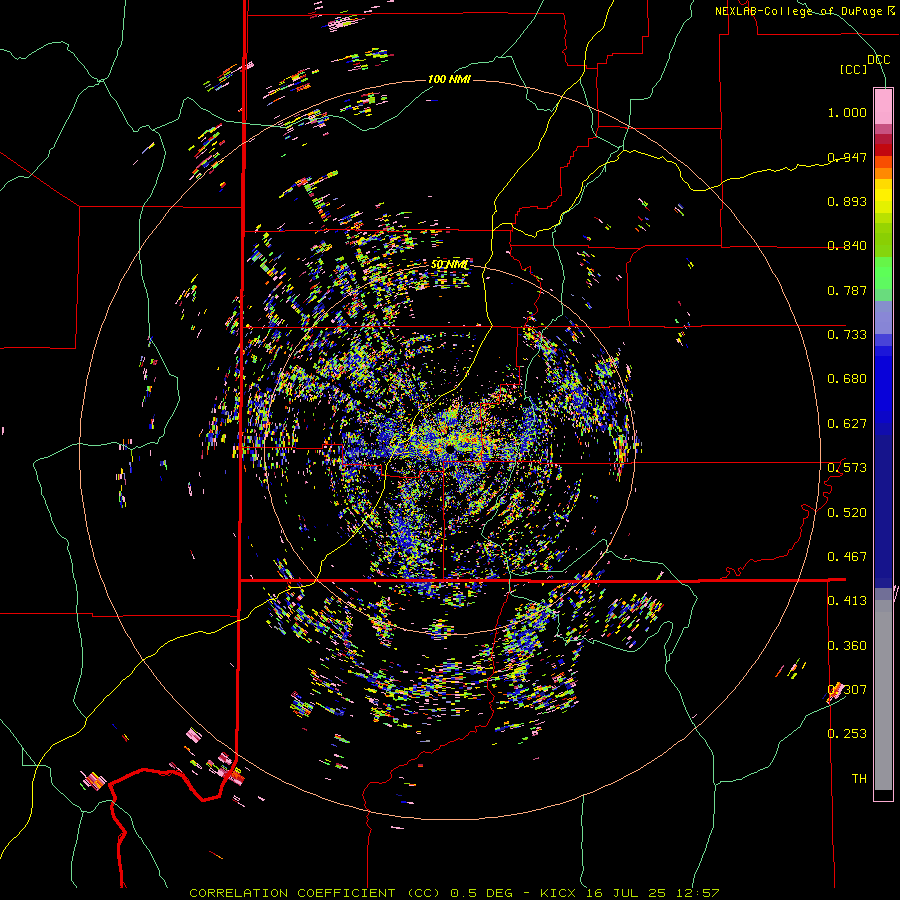The image size is (900, 900).
Task: Click the [CC] units label
Action: [854, 69]
